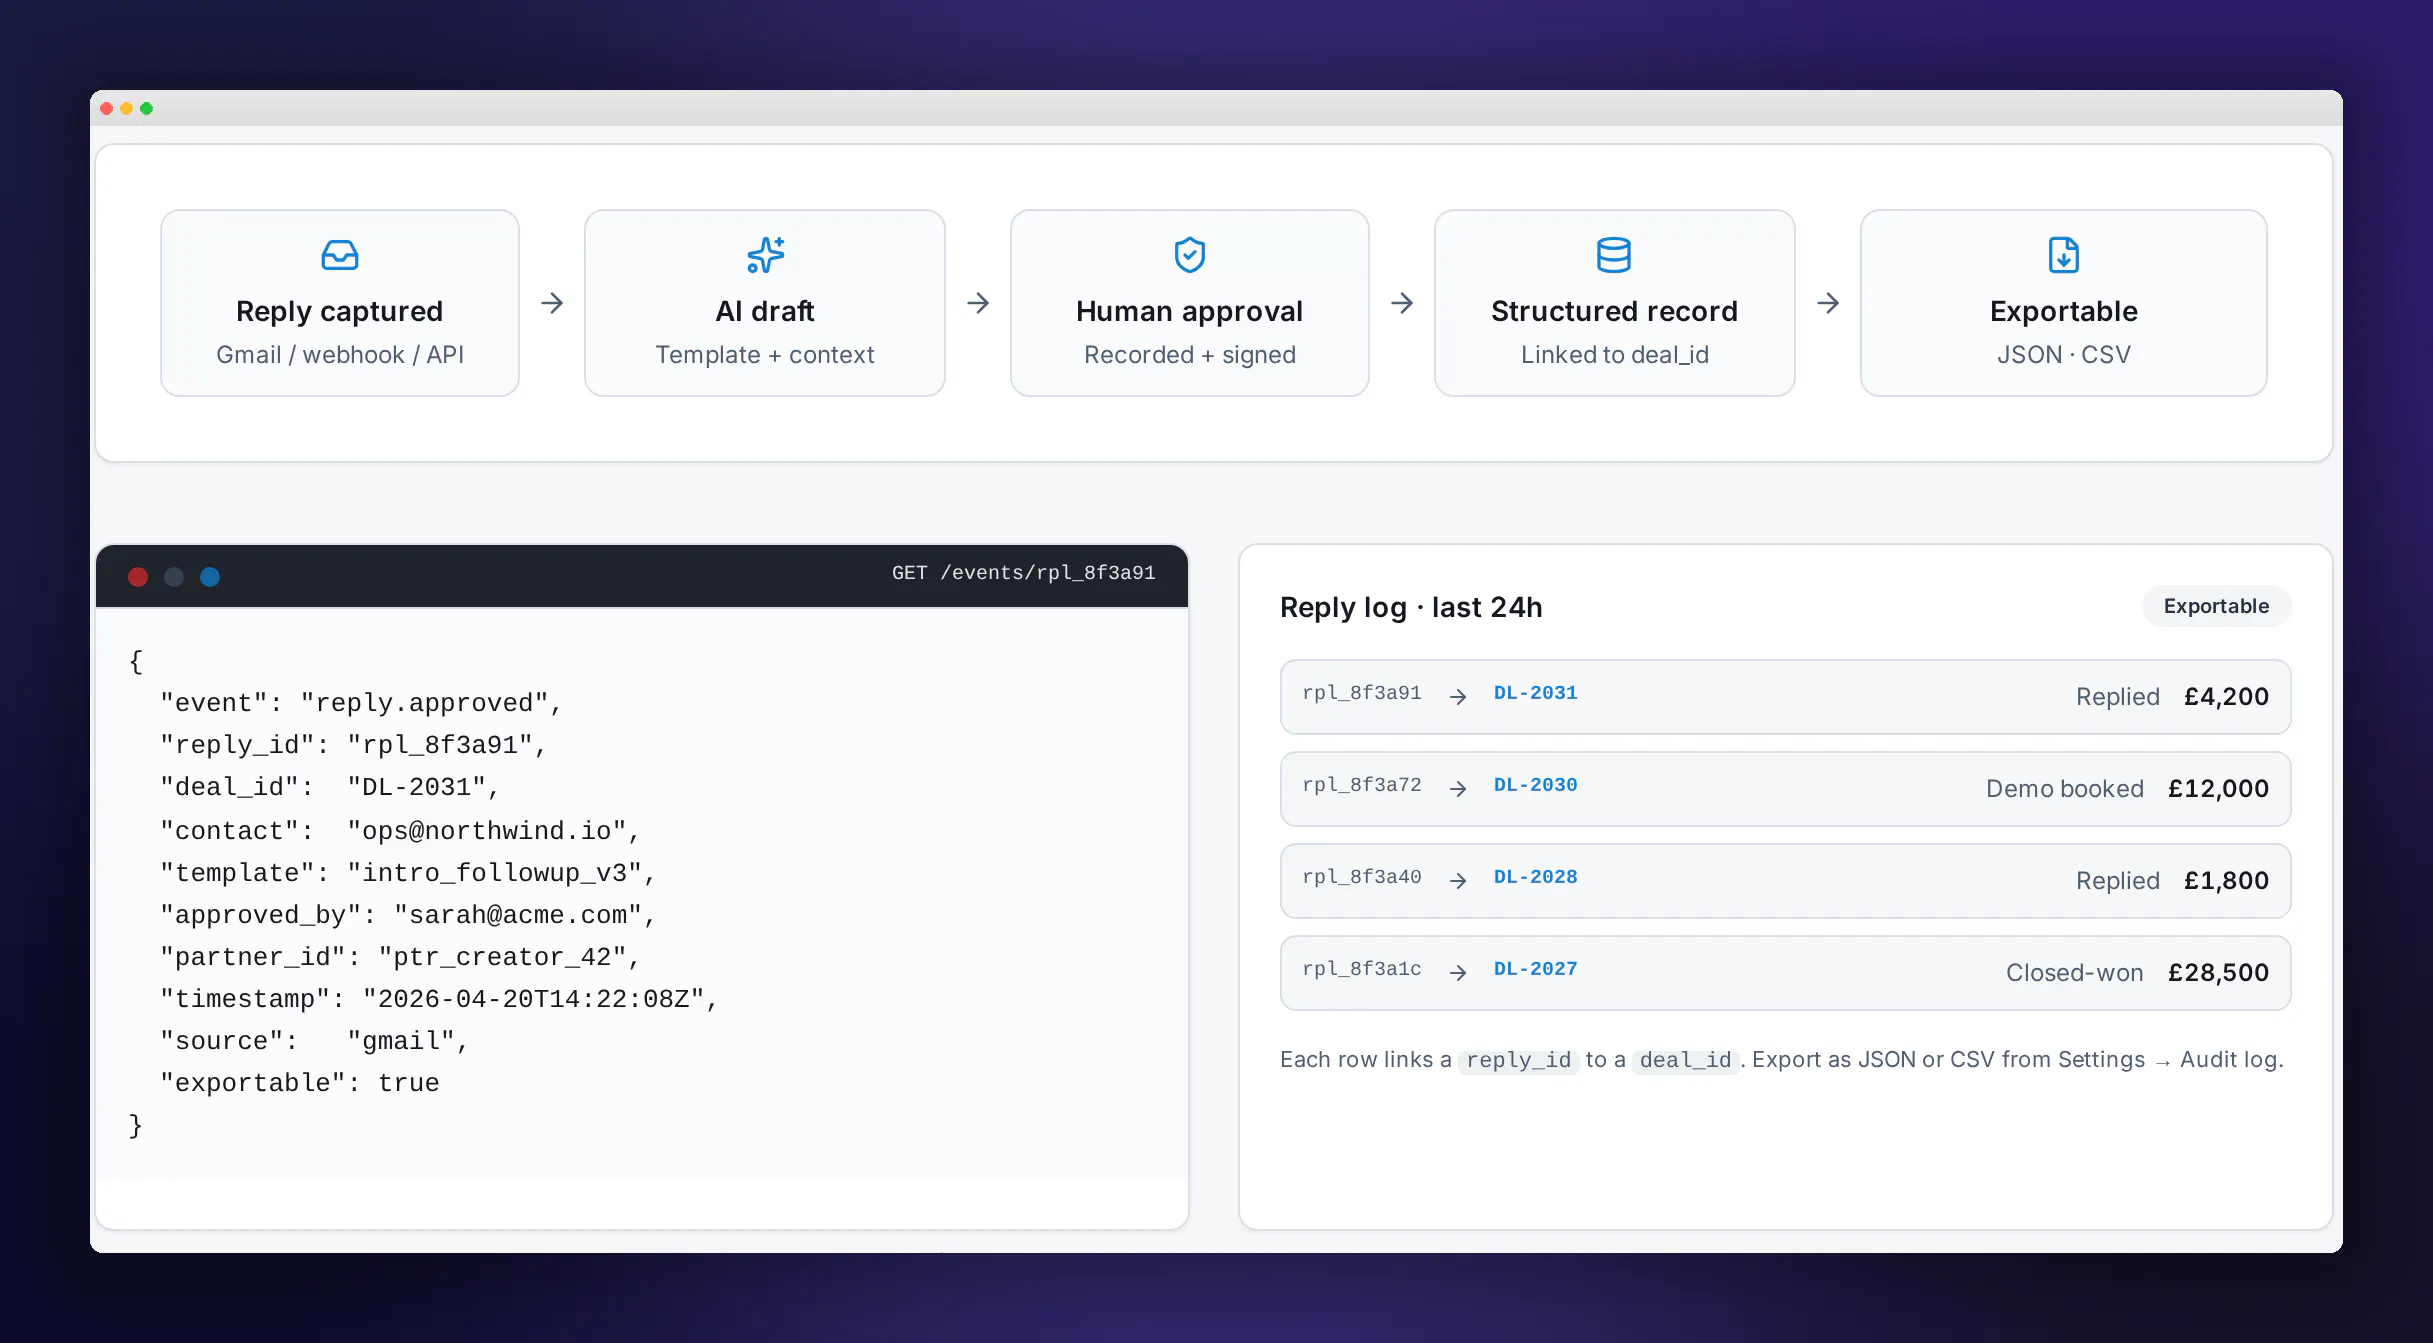Image resolution: width=2433 pixels, height=1343 pixels.
Task: Click the Exportable step card title
Action: 2063,311
